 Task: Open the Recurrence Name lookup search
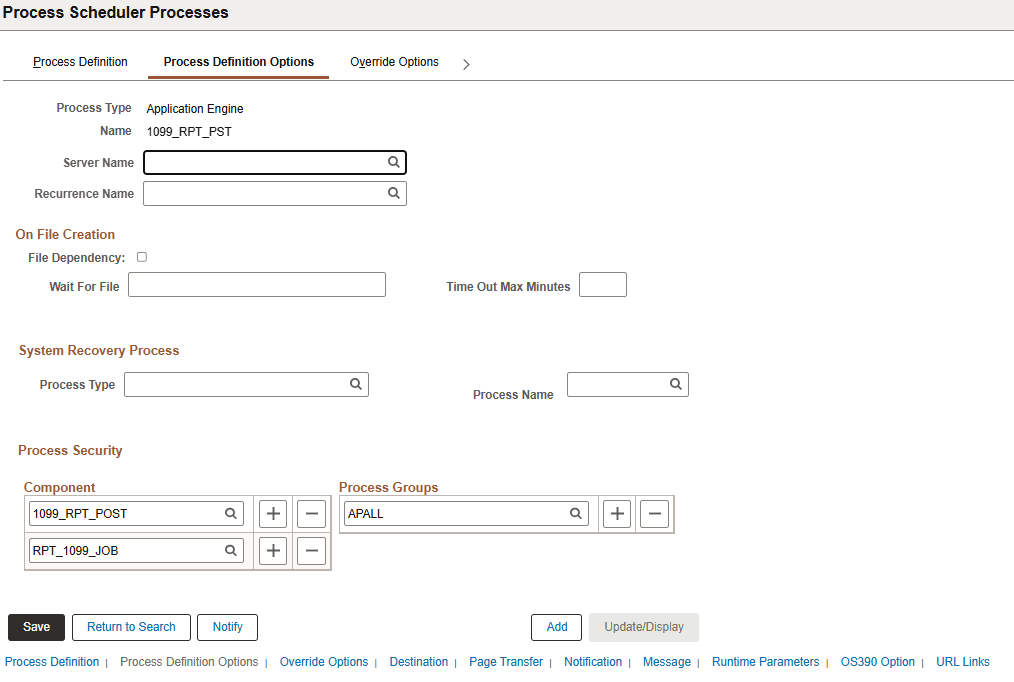[x=394, y=193]
